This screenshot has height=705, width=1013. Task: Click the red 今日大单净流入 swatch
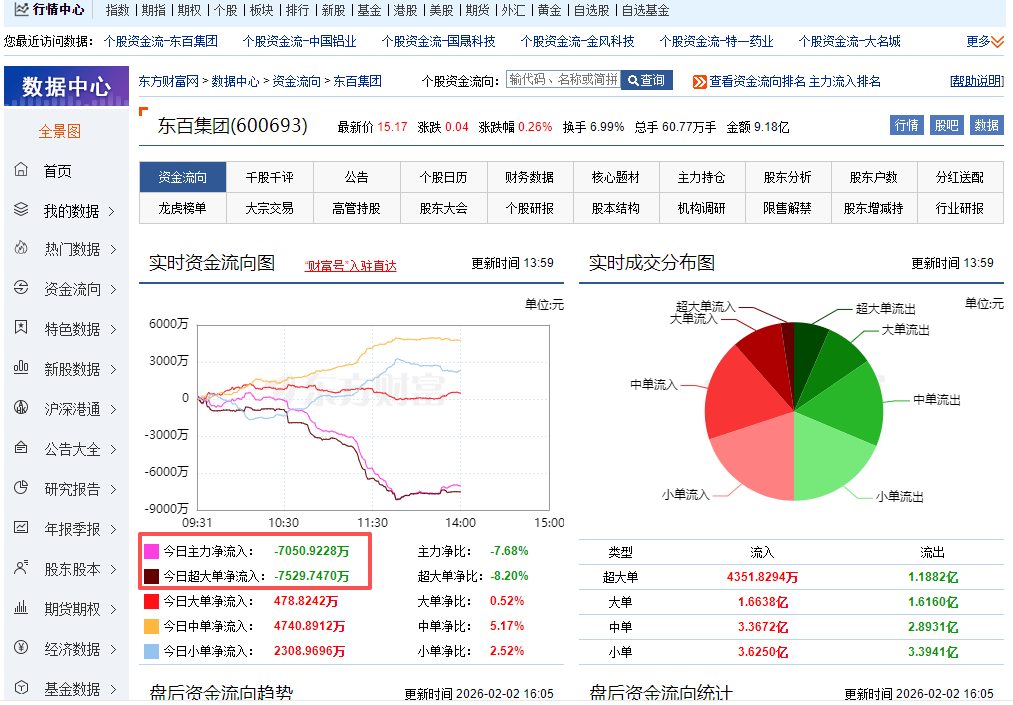pyautogui.click(x=151, y=601)
